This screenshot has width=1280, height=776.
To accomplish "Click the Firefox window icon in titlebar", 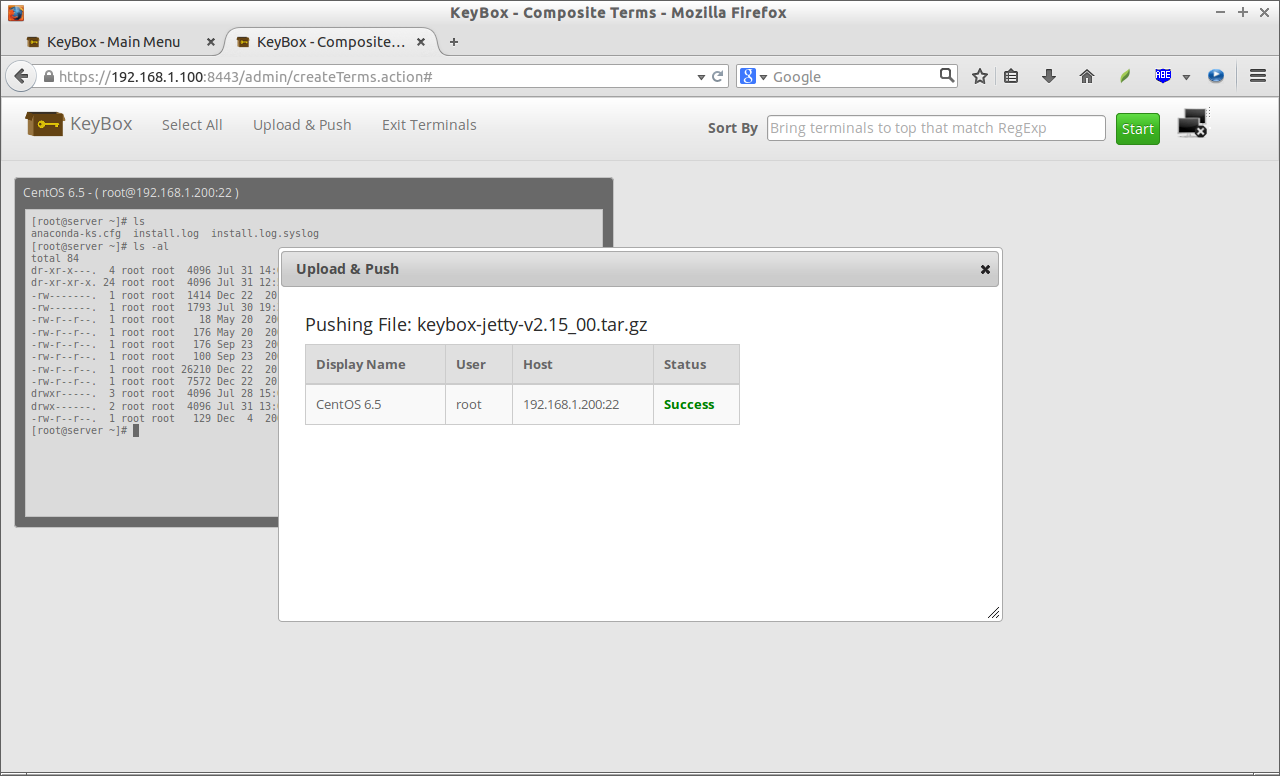I will (15, 13).
